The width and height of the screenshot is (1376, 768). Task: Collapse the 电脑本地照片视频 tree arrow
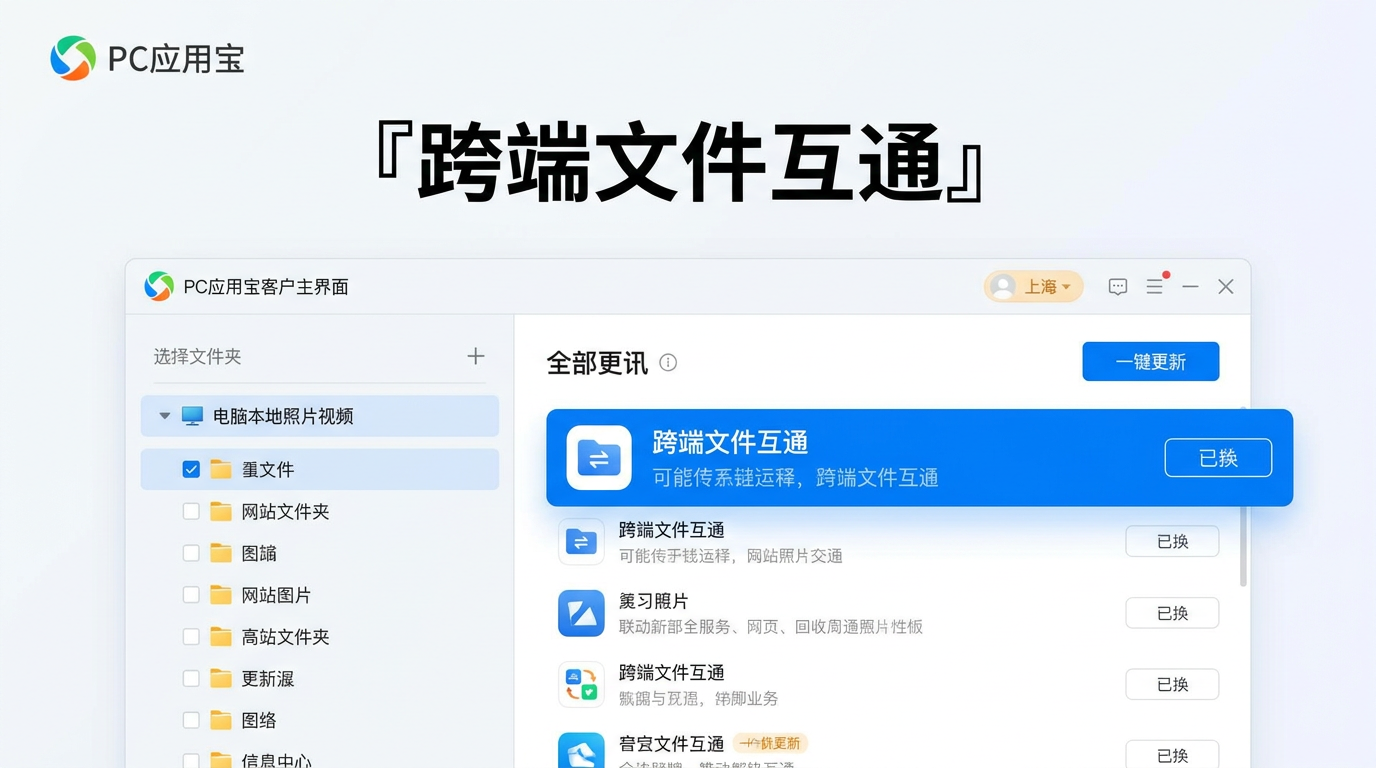(x=165, y=416)
